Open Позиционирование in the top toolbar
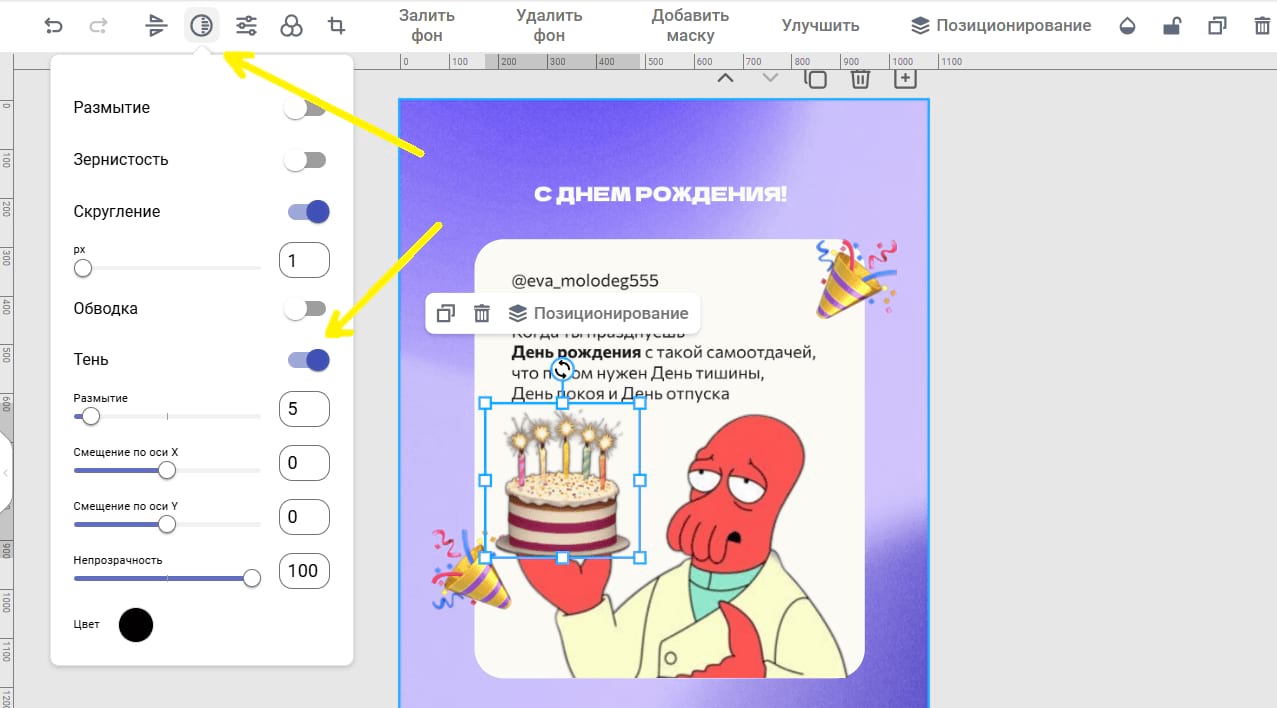 (1001, 26)
